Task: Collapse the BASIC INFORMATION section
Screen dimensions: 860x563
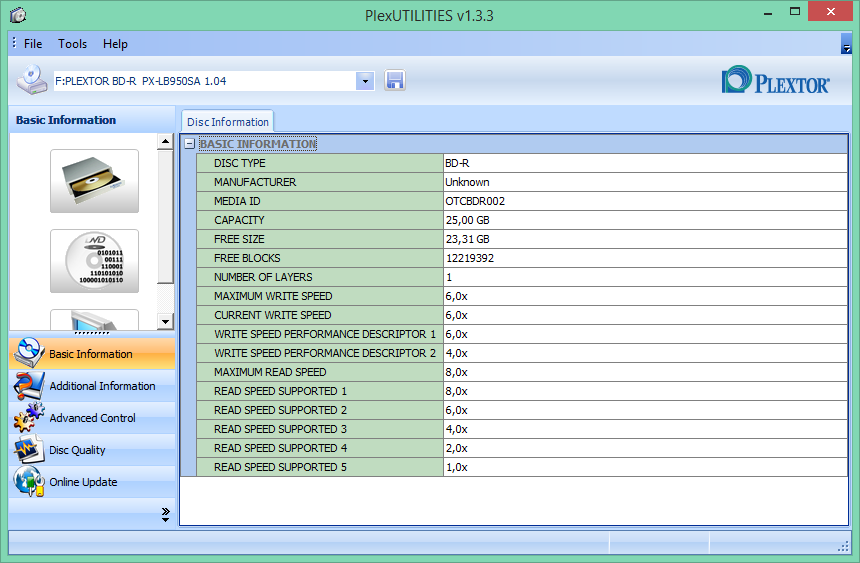Action: click(190, 144)
